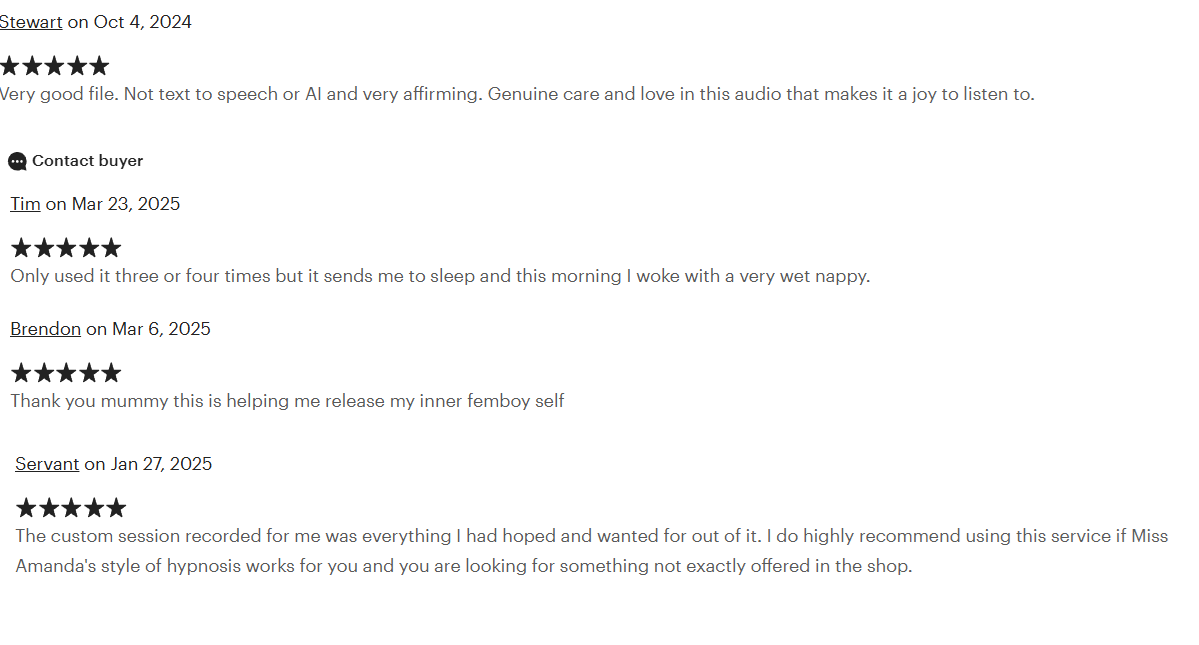Open Servant's reviewer profile link
1199x645 pixels.
pos(47,464)
